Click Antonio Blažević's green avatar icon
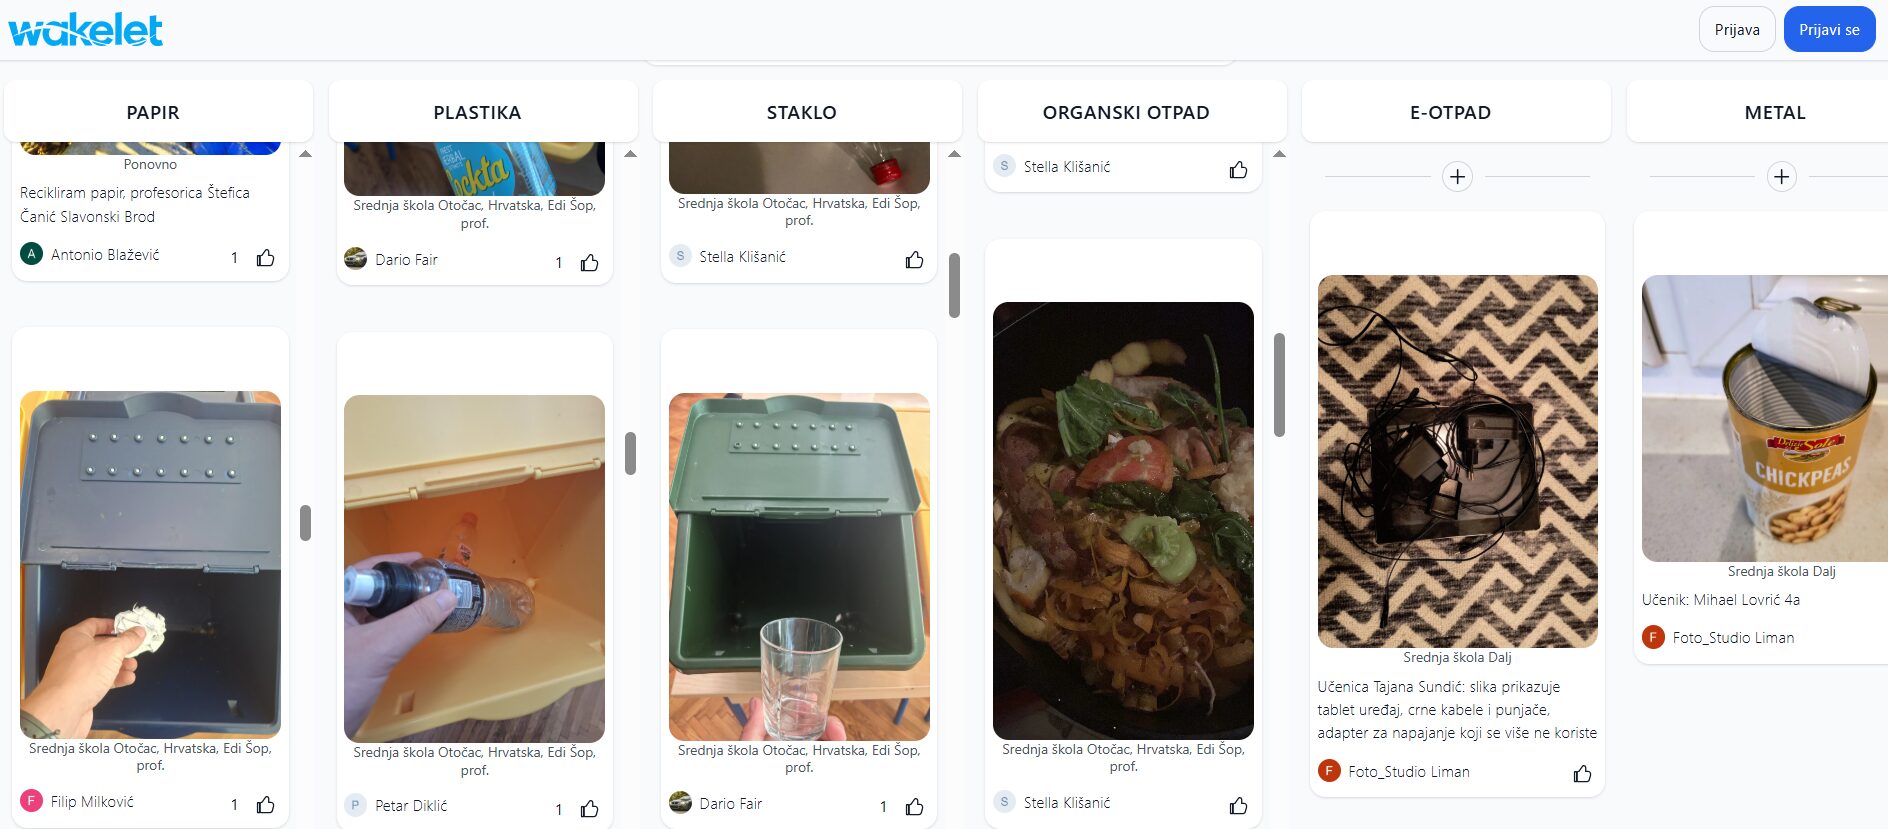The image size is (1888, 829). (31, 254)
